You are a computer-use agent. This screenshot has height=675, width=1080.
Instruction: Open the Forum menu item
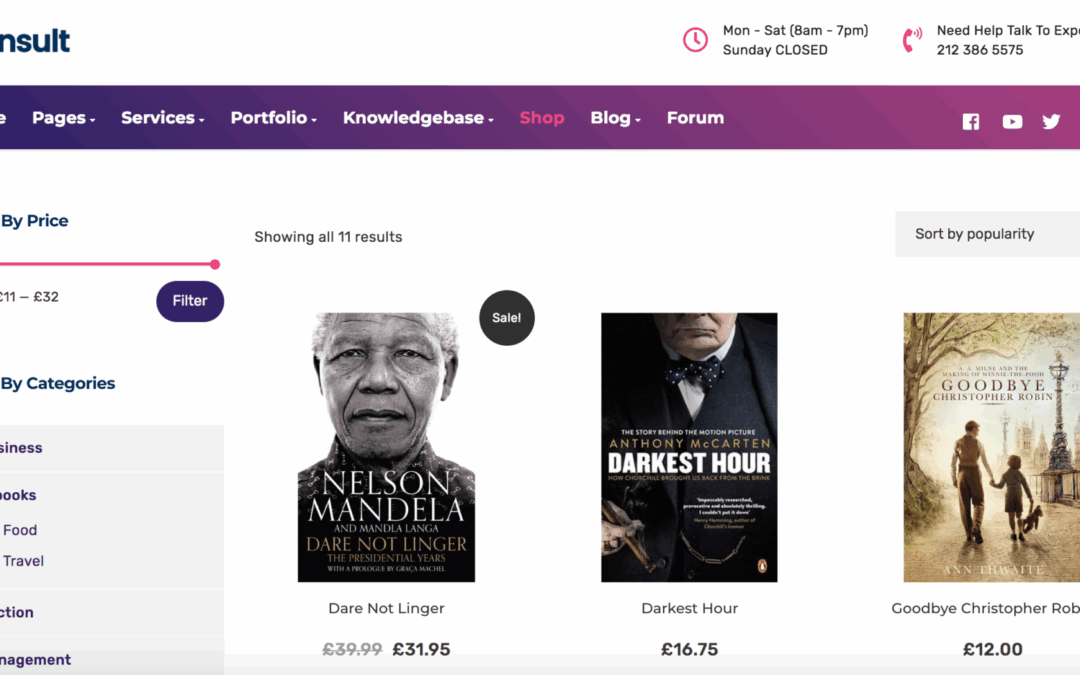pyautogui.click(x=695, y=118)
